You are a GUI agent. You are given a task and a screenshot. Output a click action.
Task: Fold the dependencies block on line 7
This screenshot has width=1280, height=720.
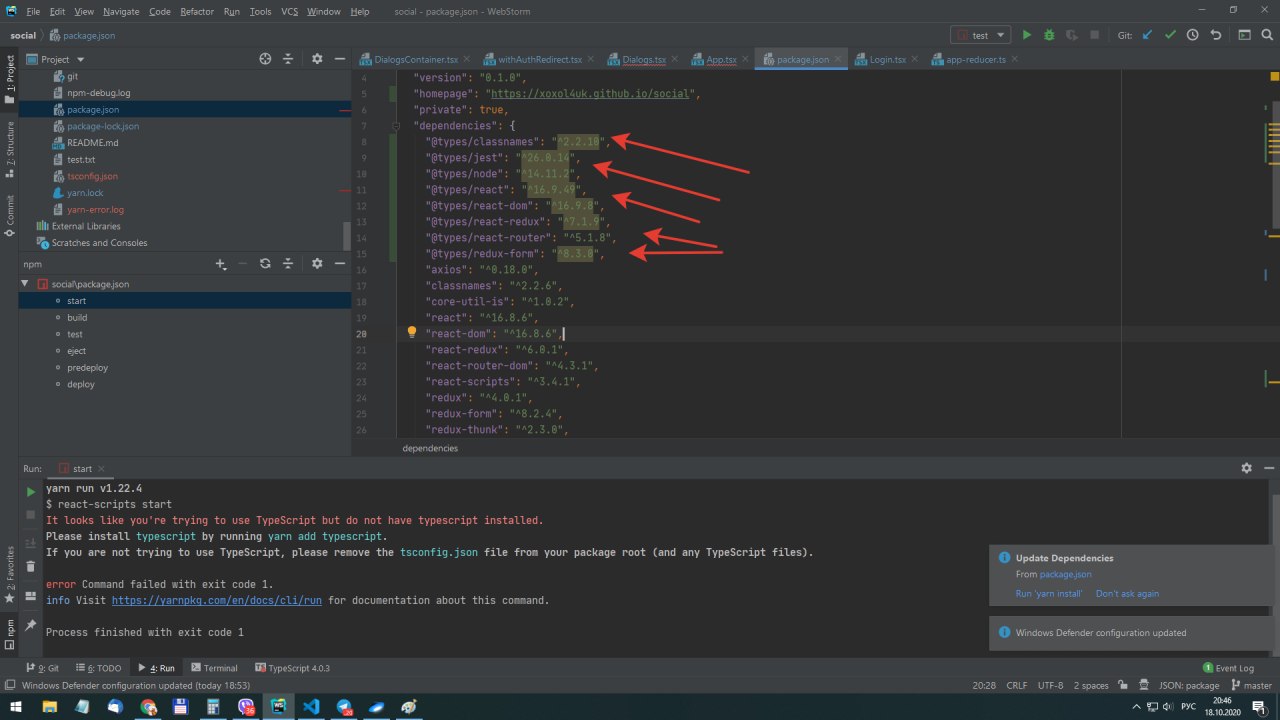(397, 126)
